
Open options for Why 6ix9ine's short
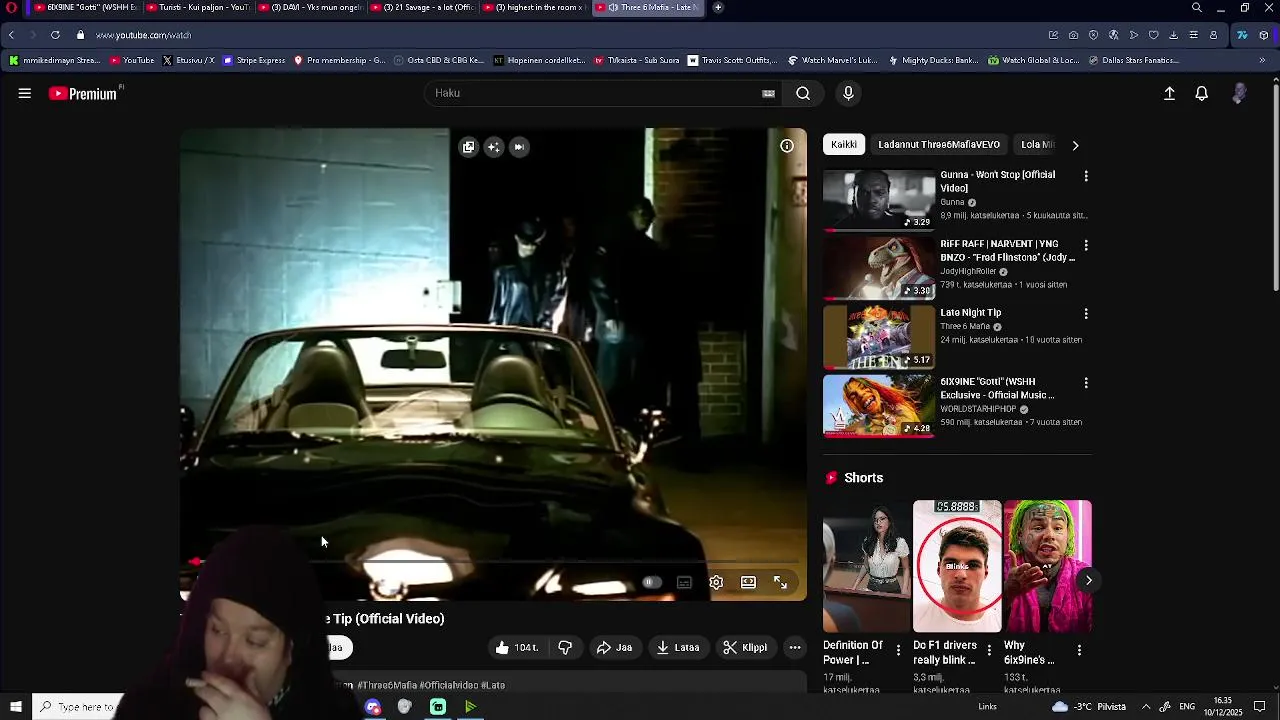pos(1079,651)
